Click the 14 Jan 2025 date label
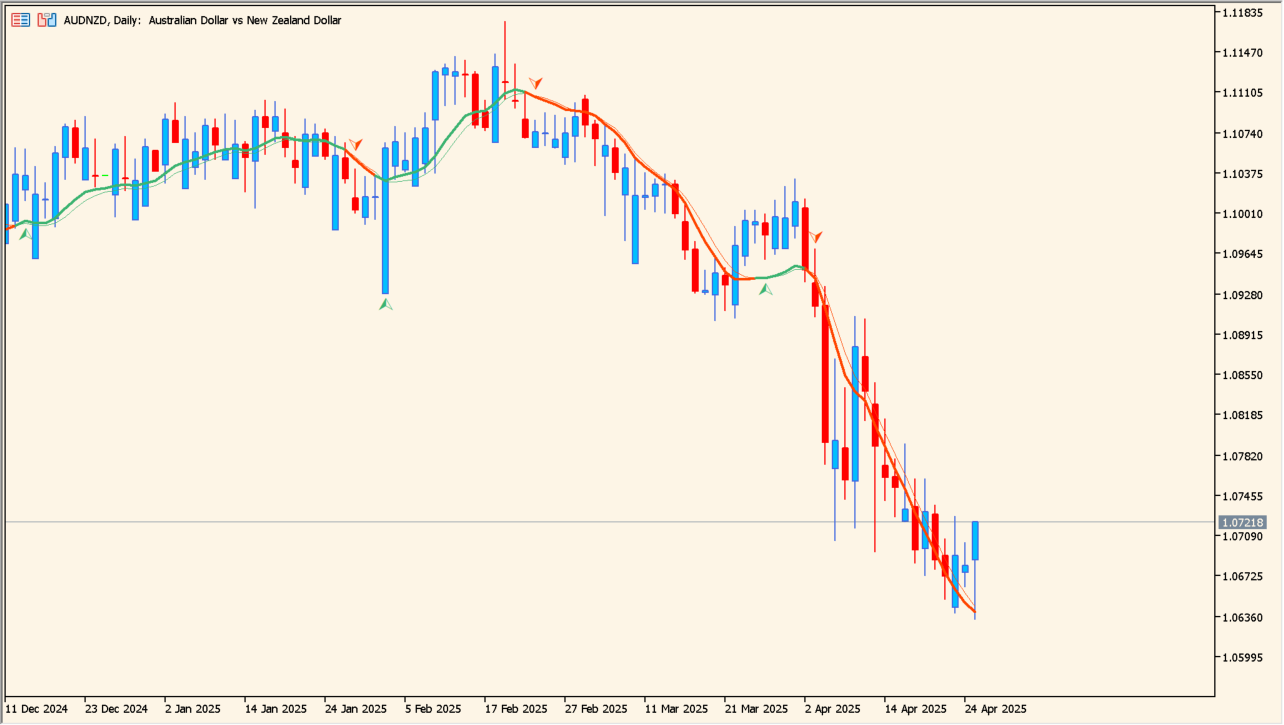The height and width of the screenshot is (725, 1284). coord(276,709)
